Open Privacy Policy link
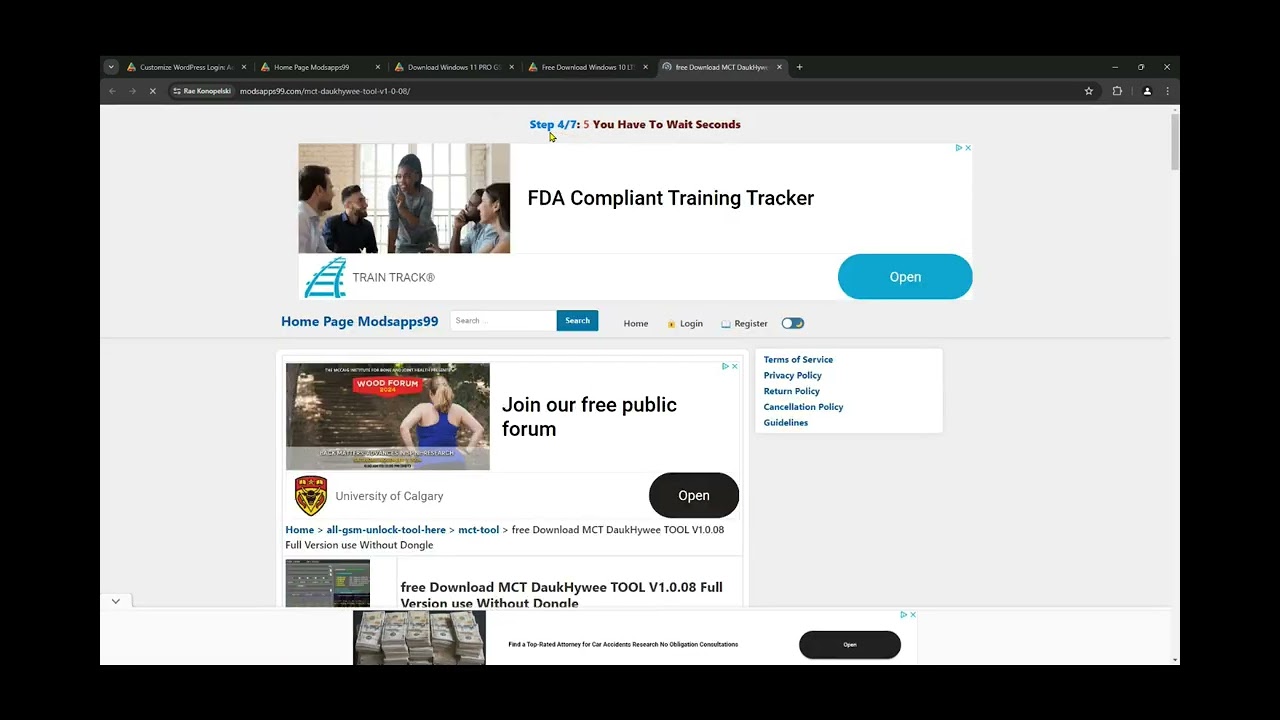Viewport: 1280px width, 720px height. coord(792,375)
